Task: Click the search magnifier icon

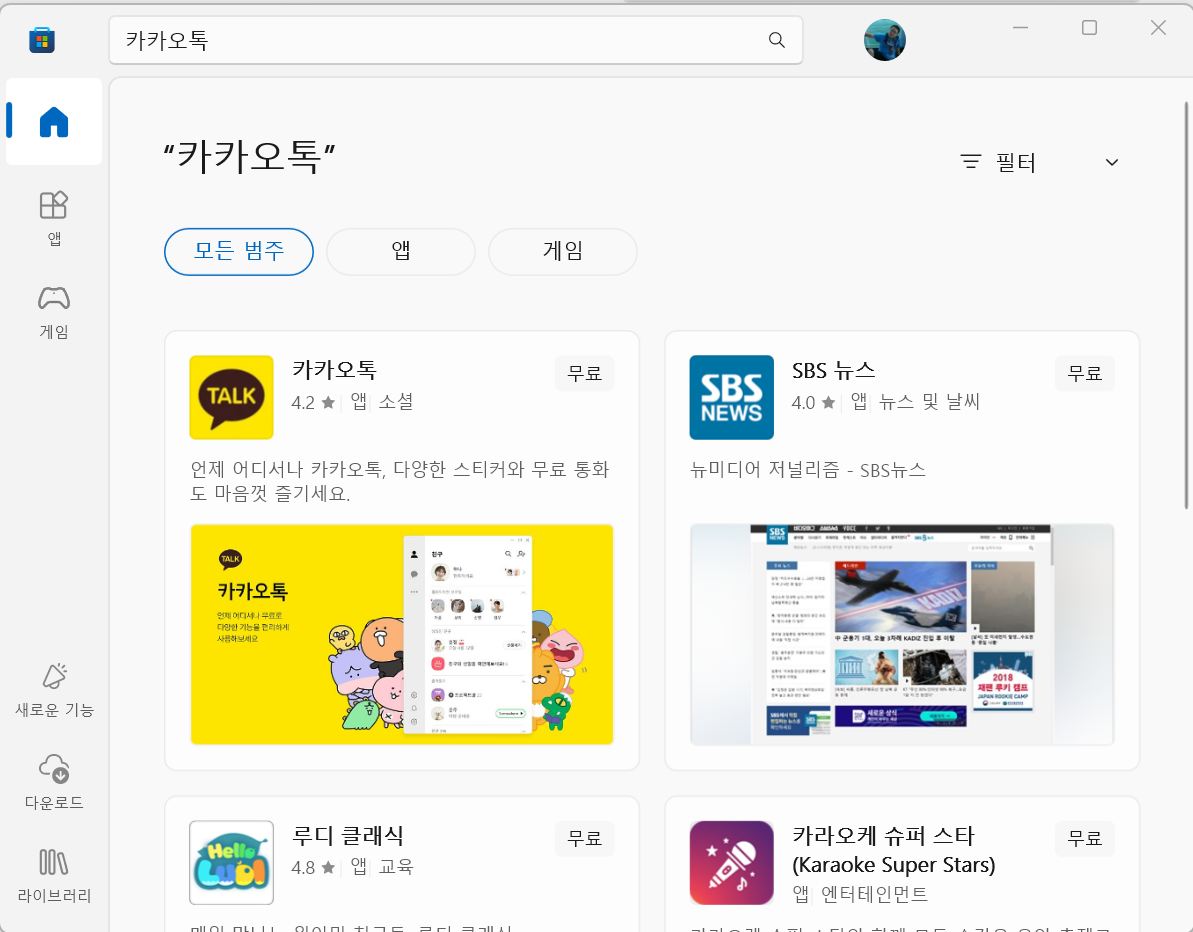Action: click(x=776, y=40)
